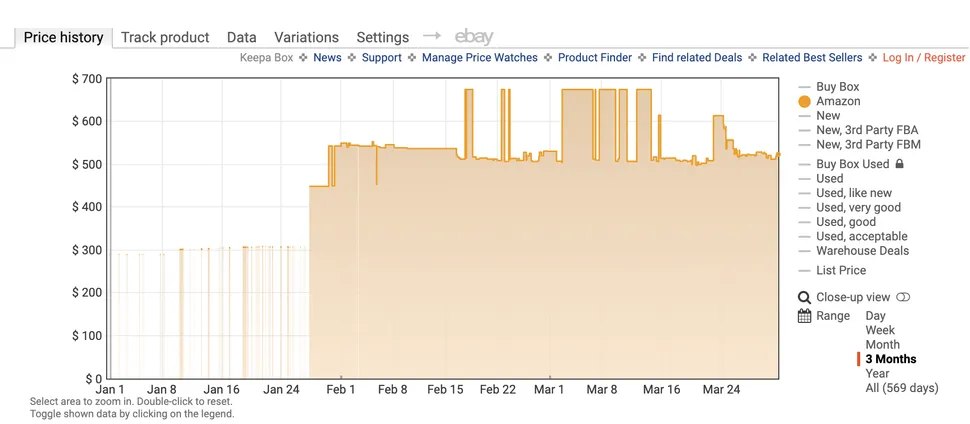This screenshot has width=970, height=424.
Task: Set range to Year
Action: (x=878, y=373)
